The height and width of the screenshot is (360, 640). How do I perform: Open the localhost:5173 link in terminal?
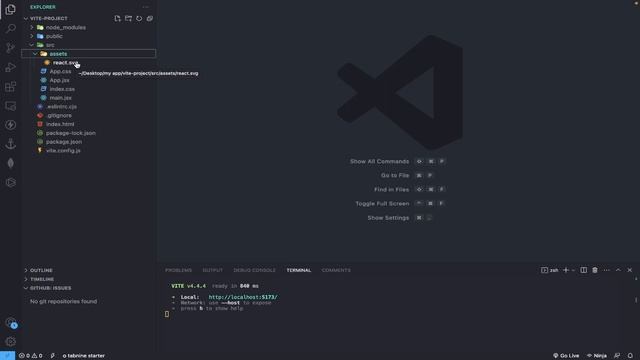(243, 297)
